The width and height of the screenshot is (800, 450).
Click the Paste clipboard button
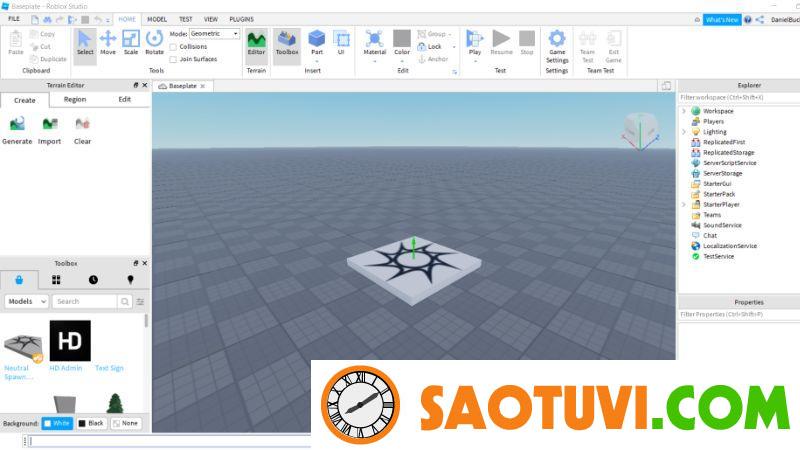point(16,43)
